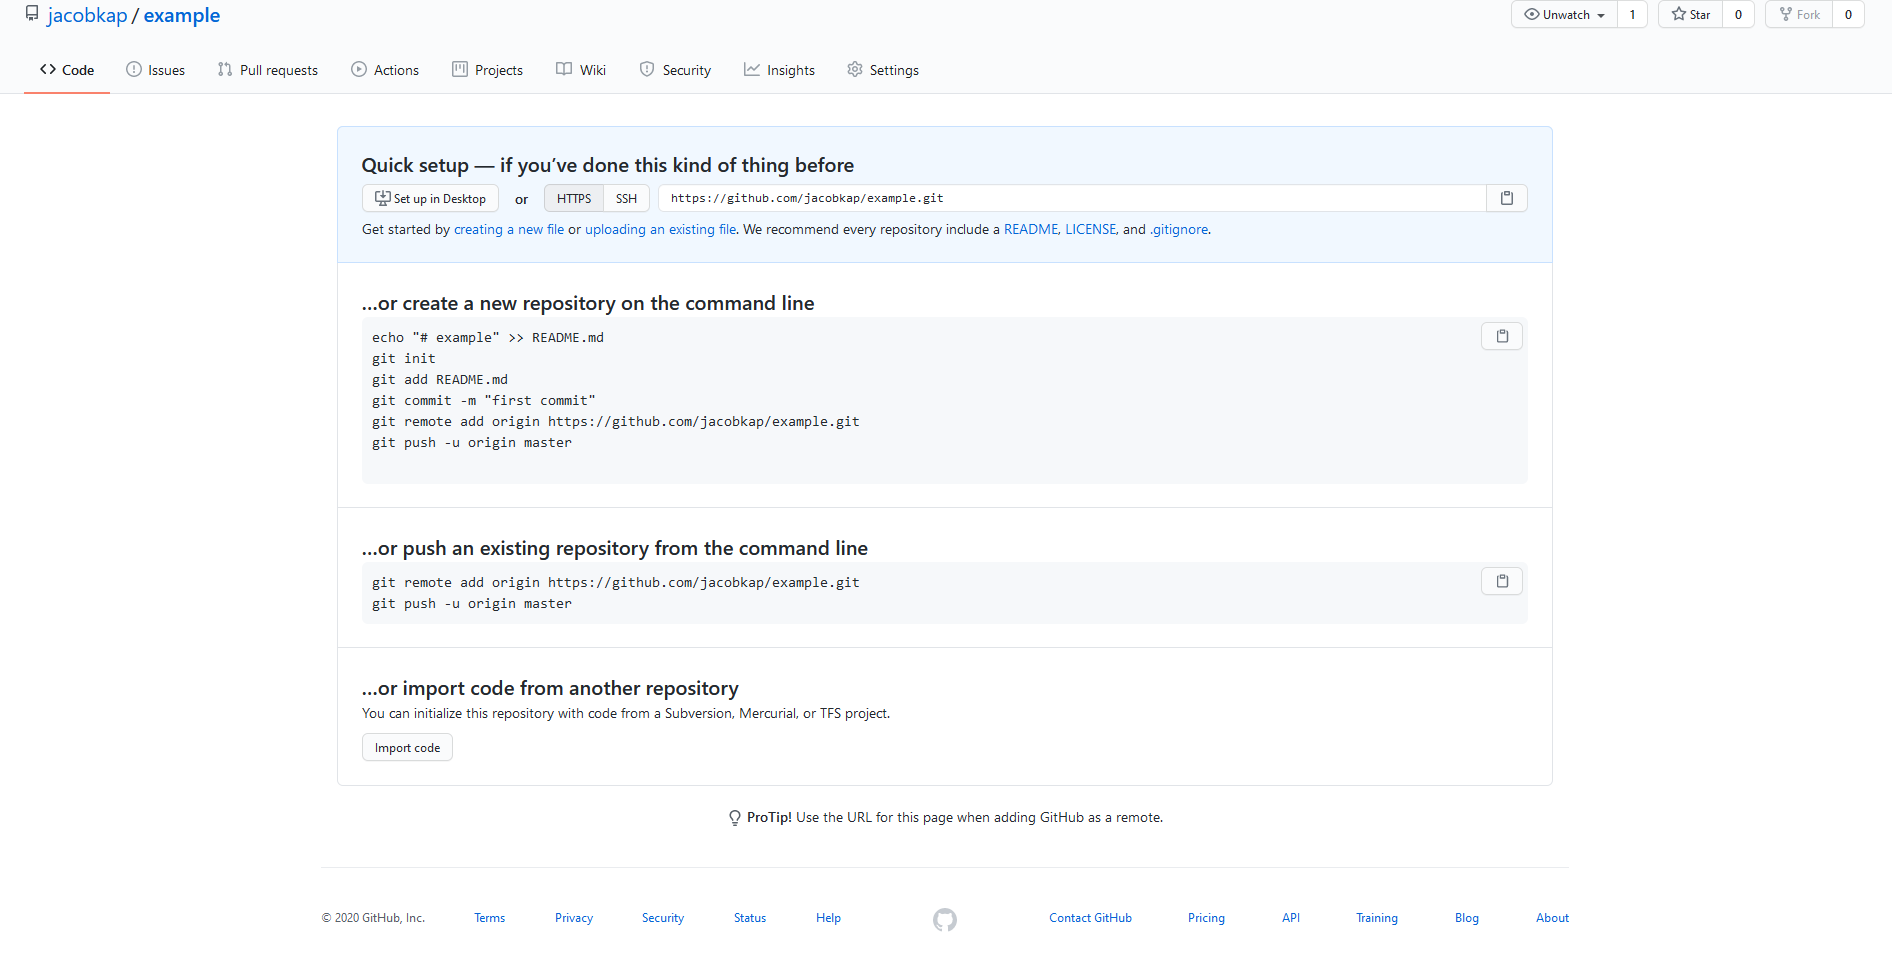Go to the Issues tab
Image resolution: width=1892 pixels, height=969 pixels.
[x=156, y=70]
